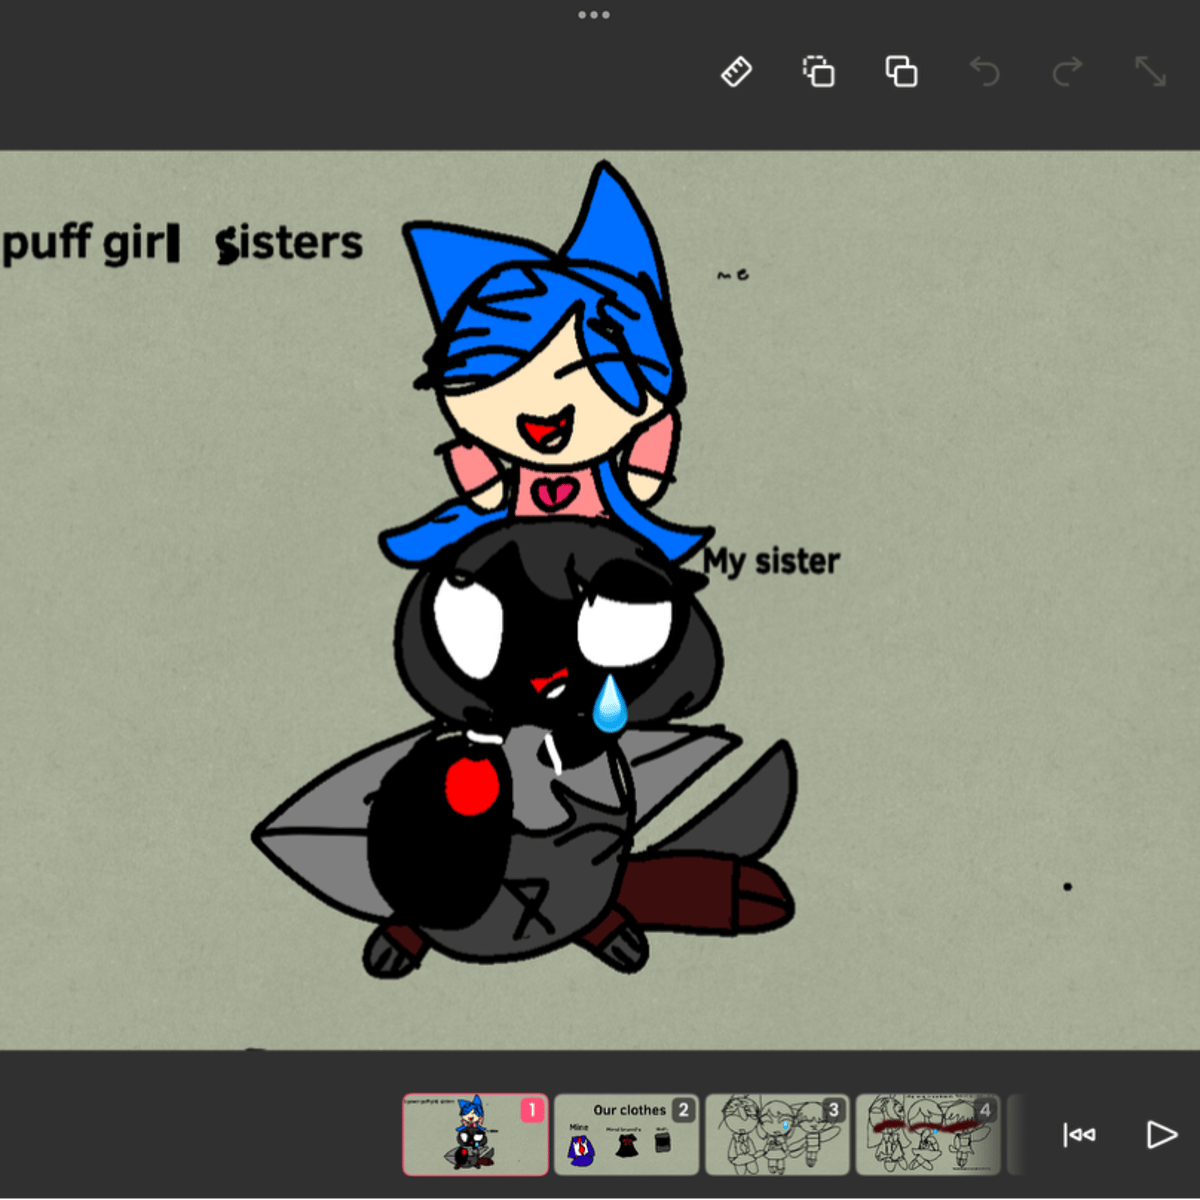This screenshot has width=1200, height=1200.
Task: Click the 'My sister' label on canvas
Action: click(771, 561)
